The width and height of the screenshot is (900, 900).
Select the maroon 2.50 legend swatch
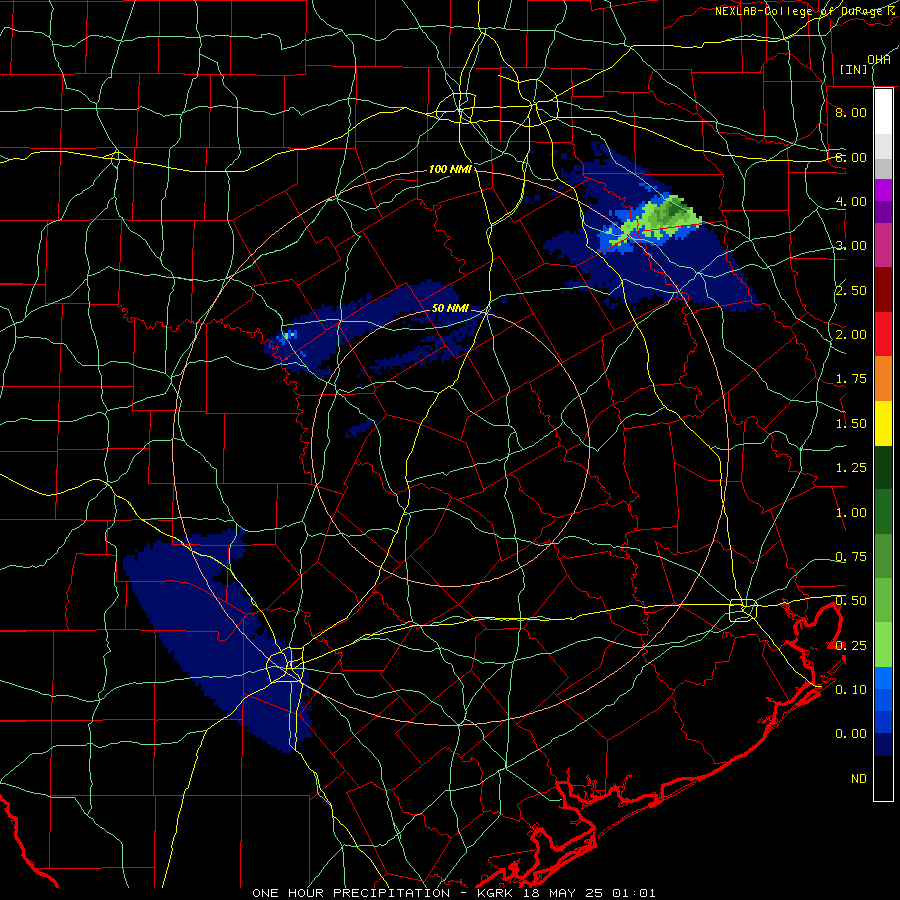[x=883, y=289]
